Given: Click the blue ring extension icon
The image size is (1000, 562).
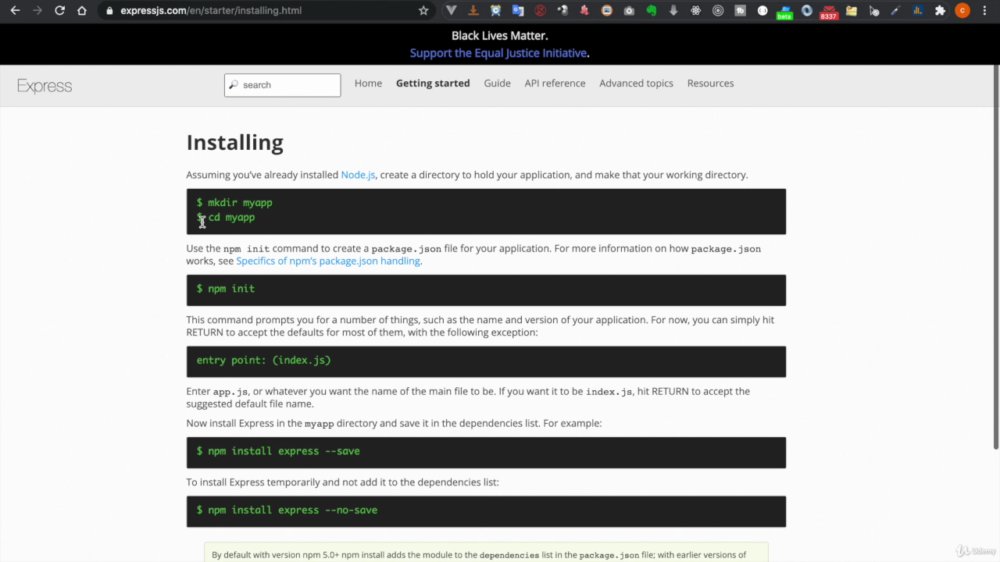Looking at the screenshot, I should (807, 10).
